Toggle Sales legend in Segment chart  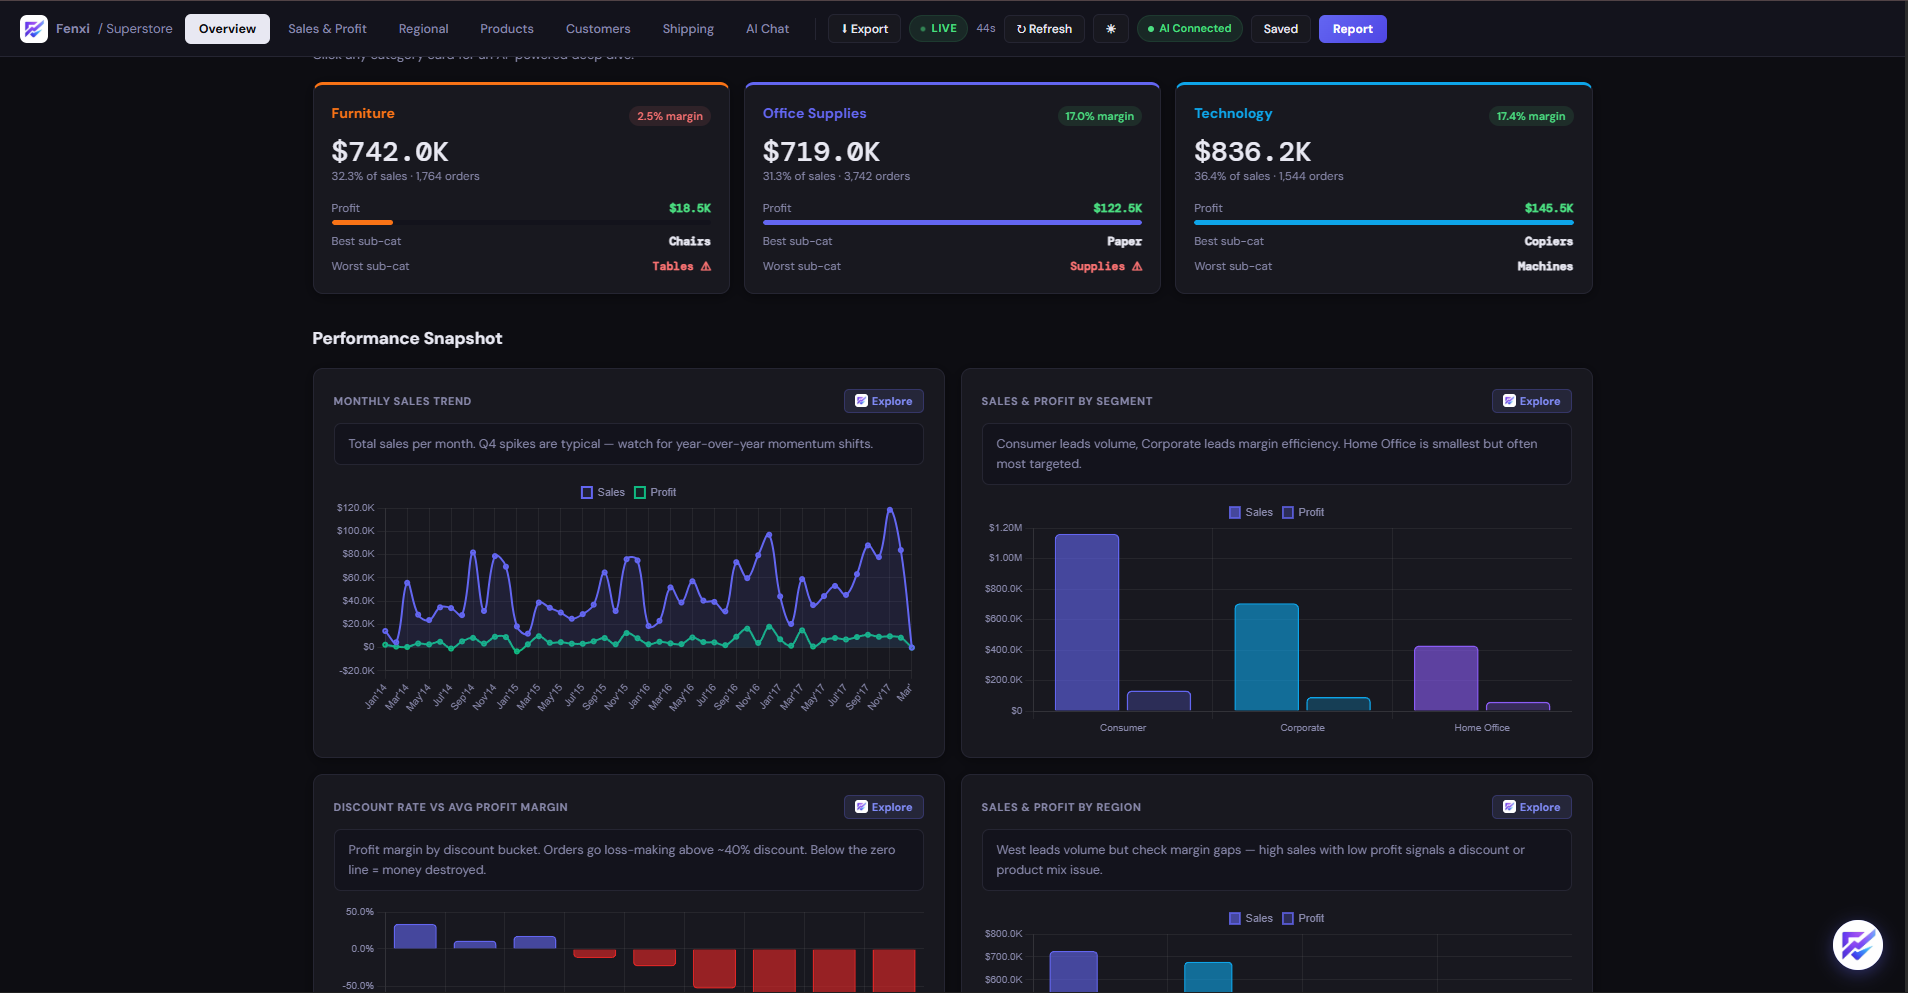pos(1250,512)
